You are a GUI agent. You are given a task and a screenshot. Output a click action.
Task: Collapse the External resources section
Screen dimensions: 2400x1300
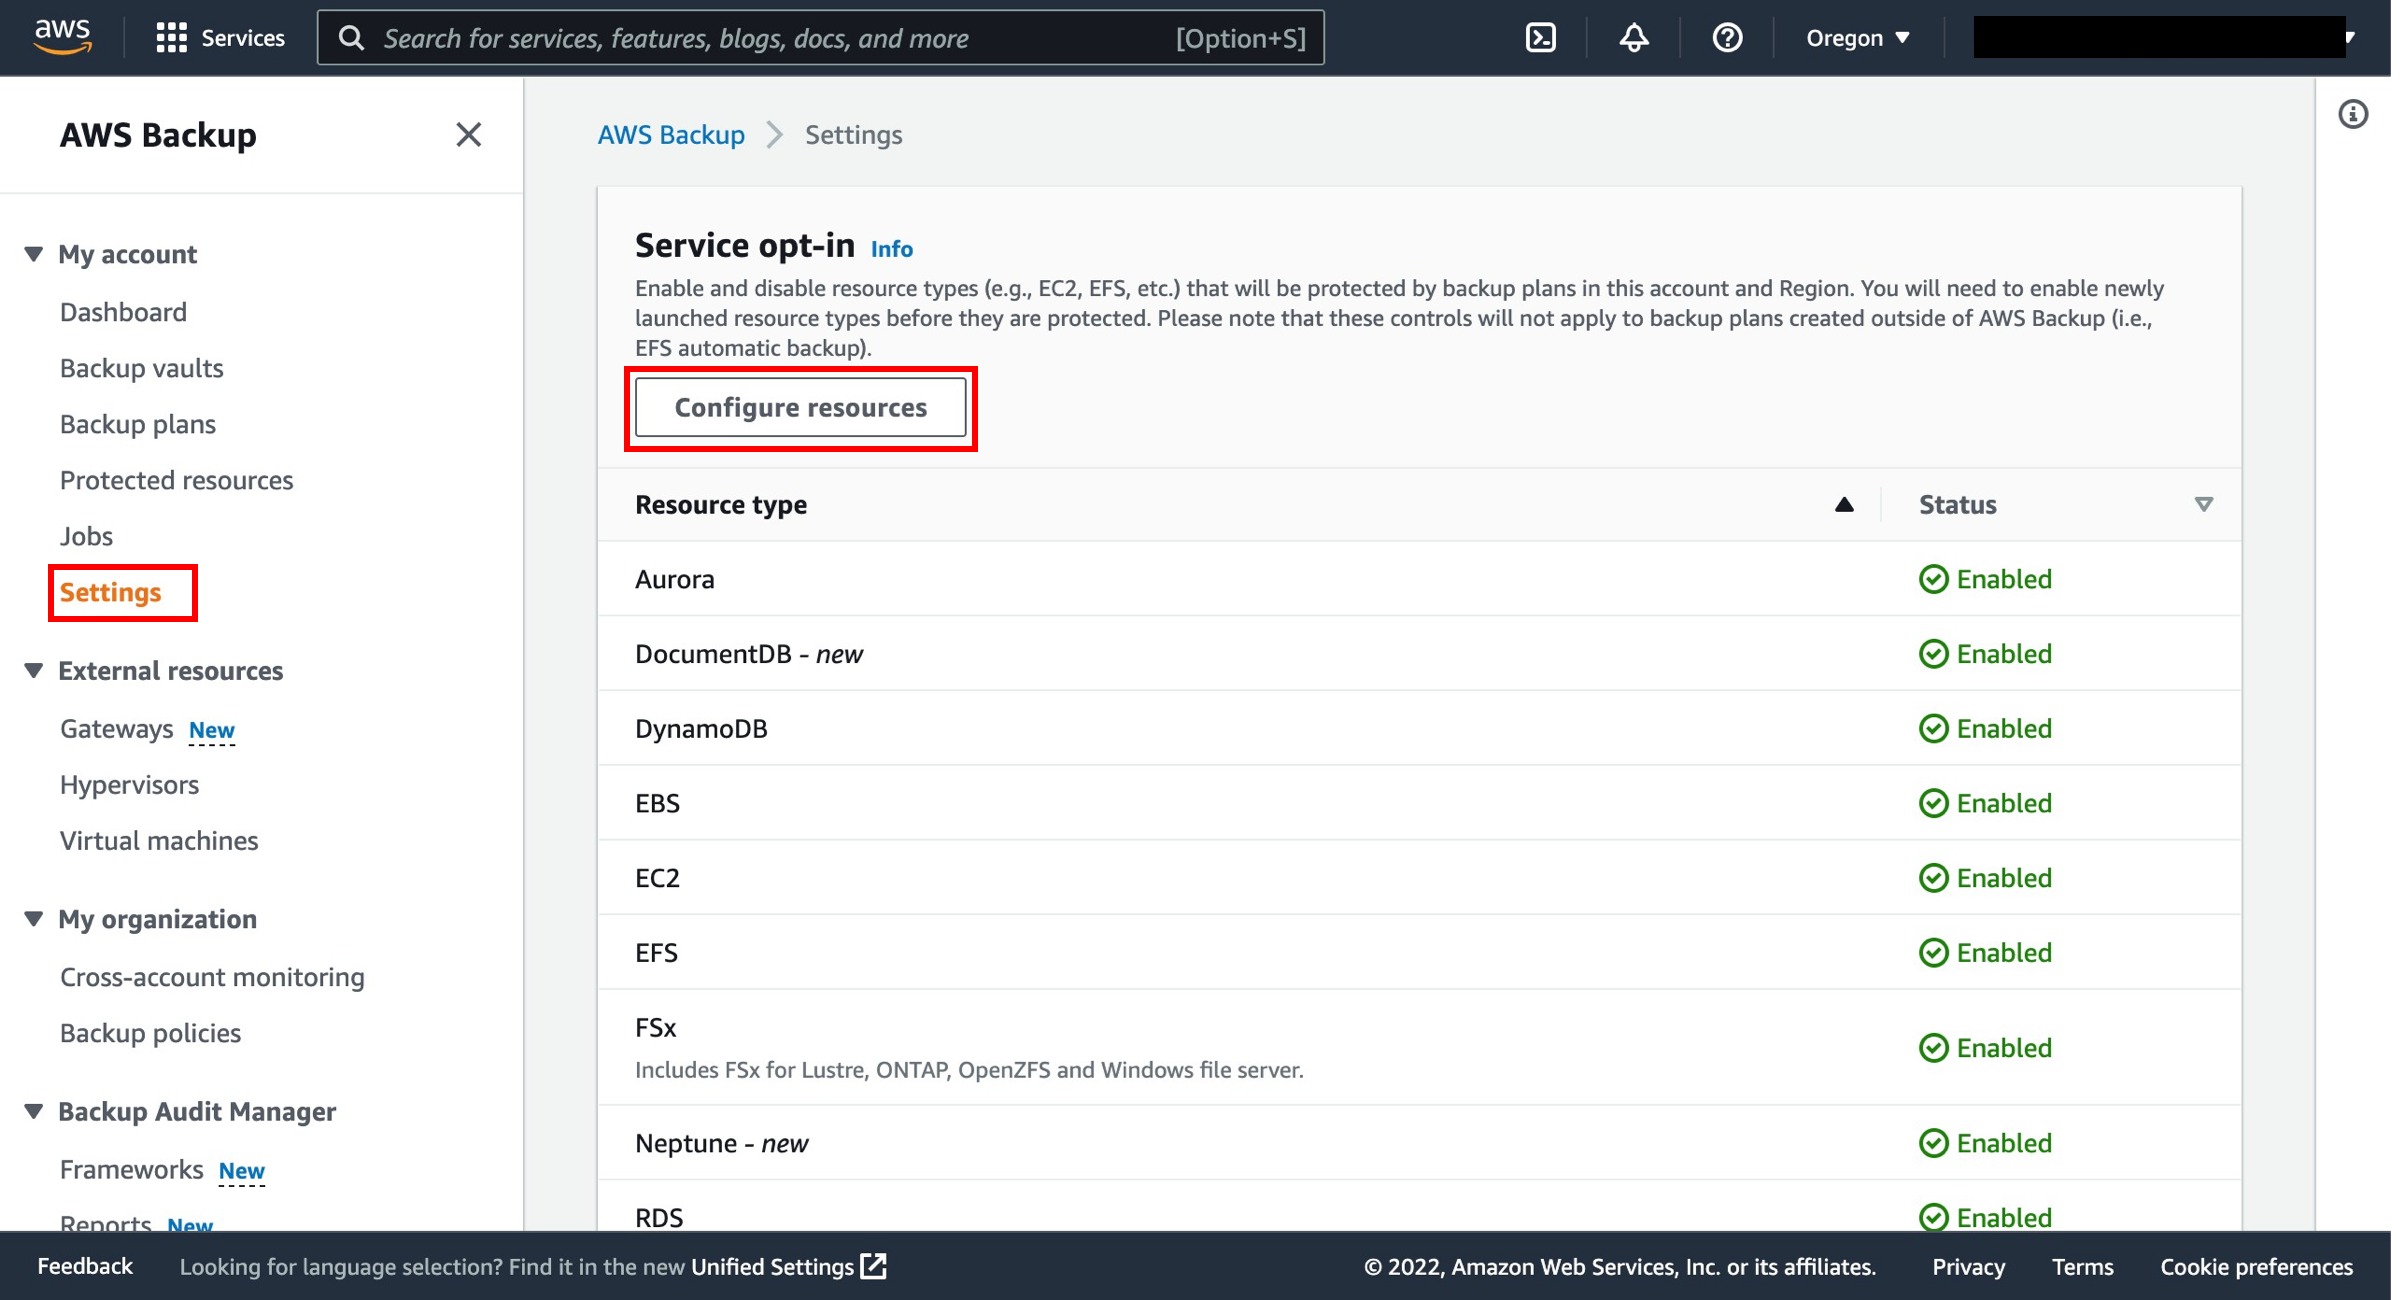pos(34,670)
